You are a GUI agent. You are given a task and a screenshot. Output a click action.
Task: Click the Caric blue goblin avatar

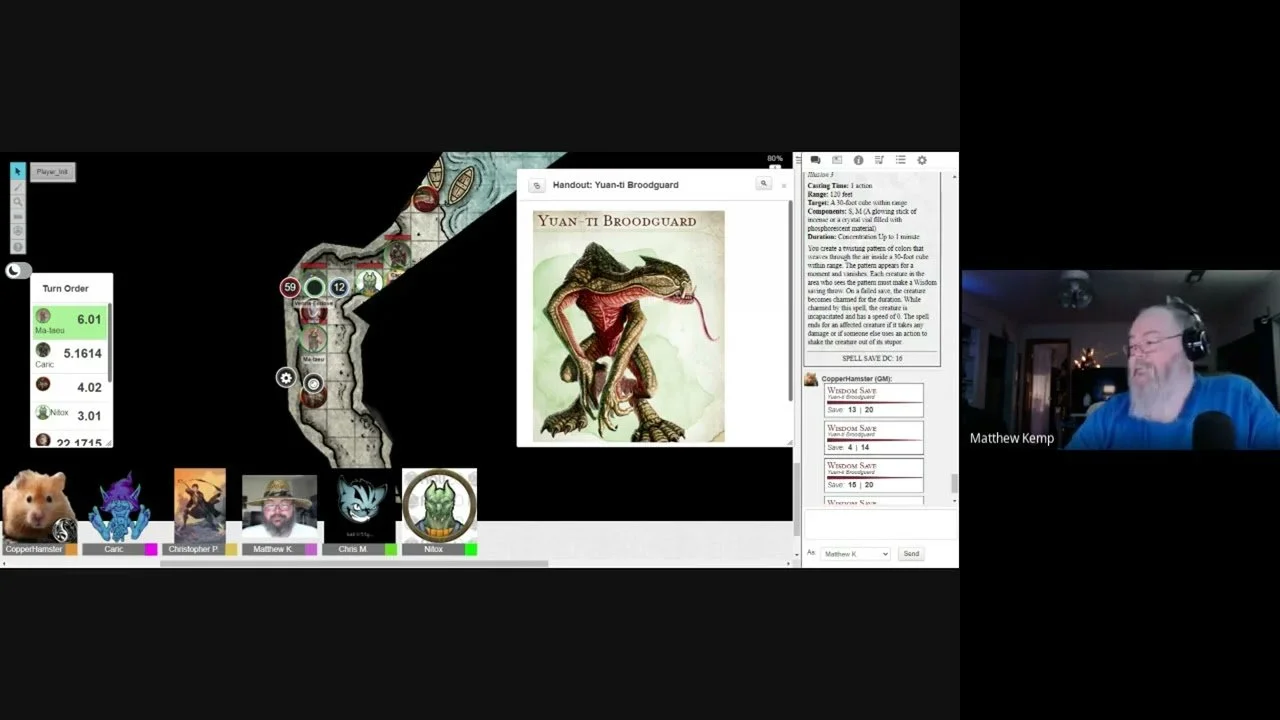[x=119, y=507]
